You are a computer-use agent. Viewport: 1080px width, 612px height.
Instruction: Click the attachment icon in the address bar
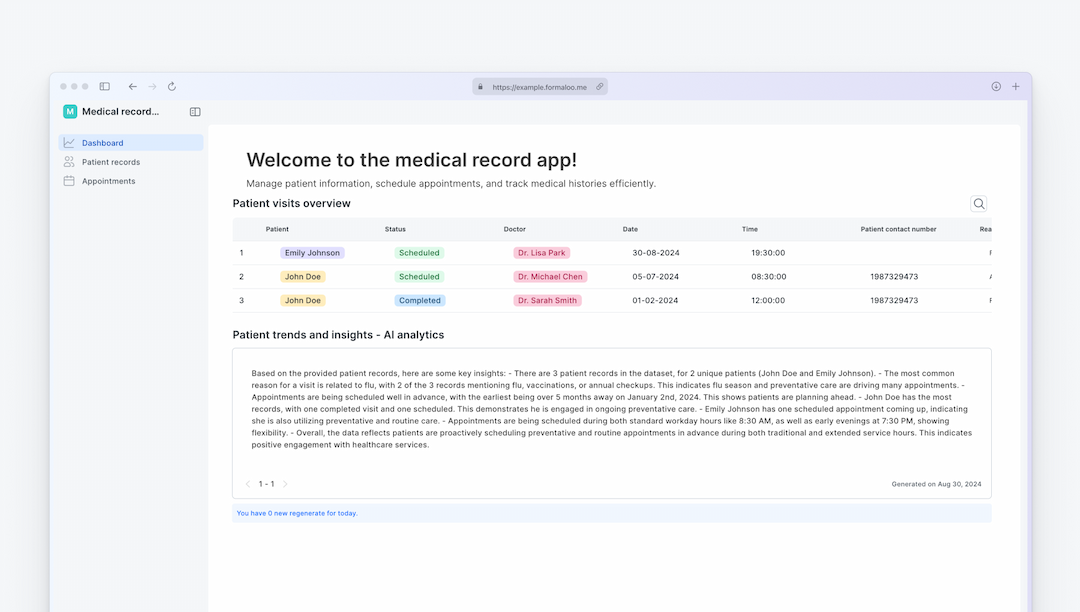(600, 86)
